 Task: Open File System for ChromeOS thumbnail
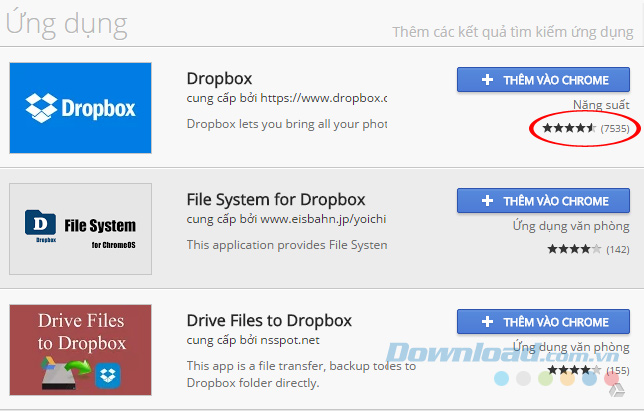80,229
